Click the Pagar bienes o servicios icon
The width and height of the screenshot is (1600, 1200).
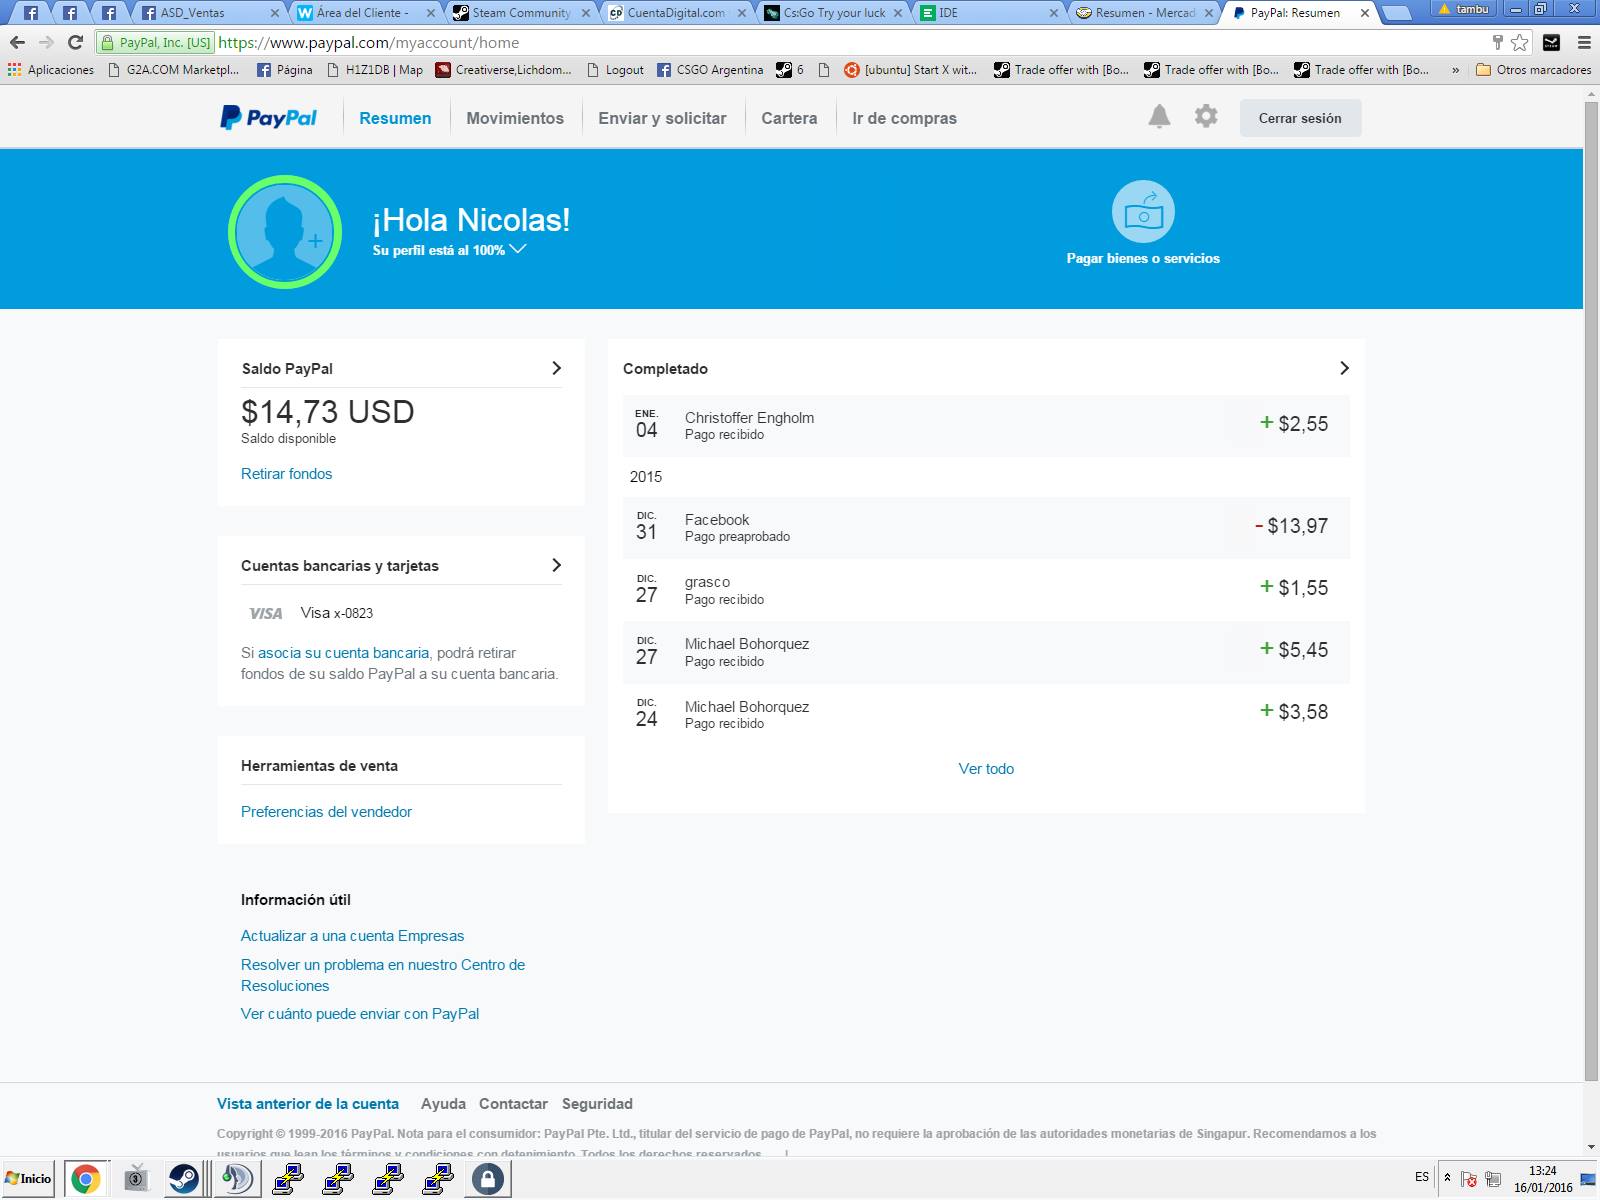pyautogui.click(x=1143, y=212)
